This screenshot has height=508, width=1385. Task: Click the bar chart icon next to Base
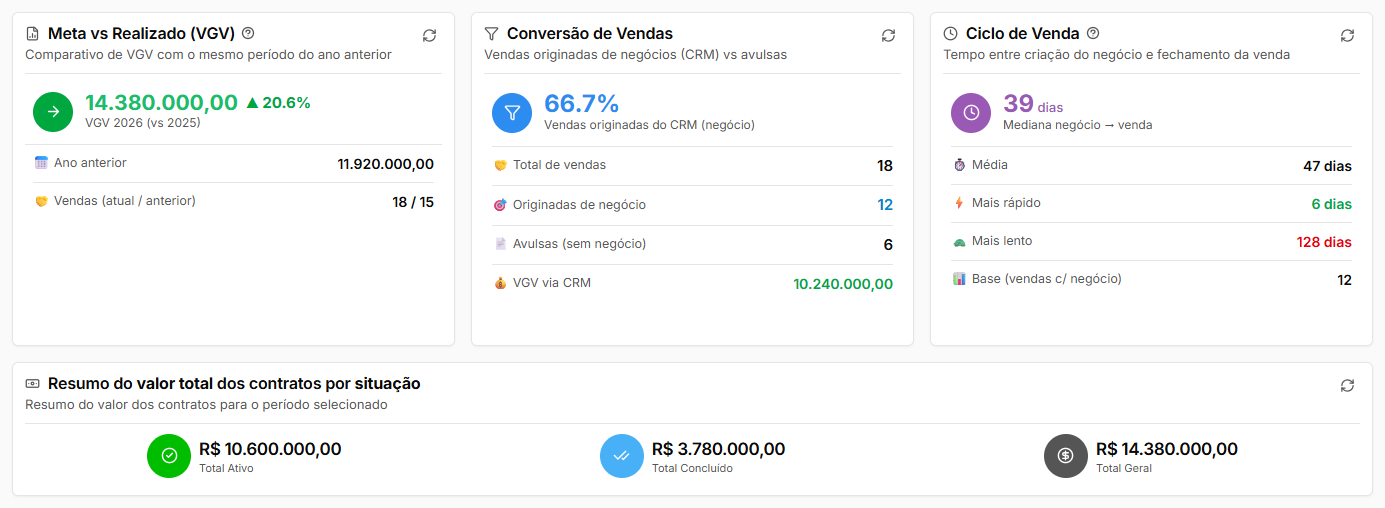point(959,279)
